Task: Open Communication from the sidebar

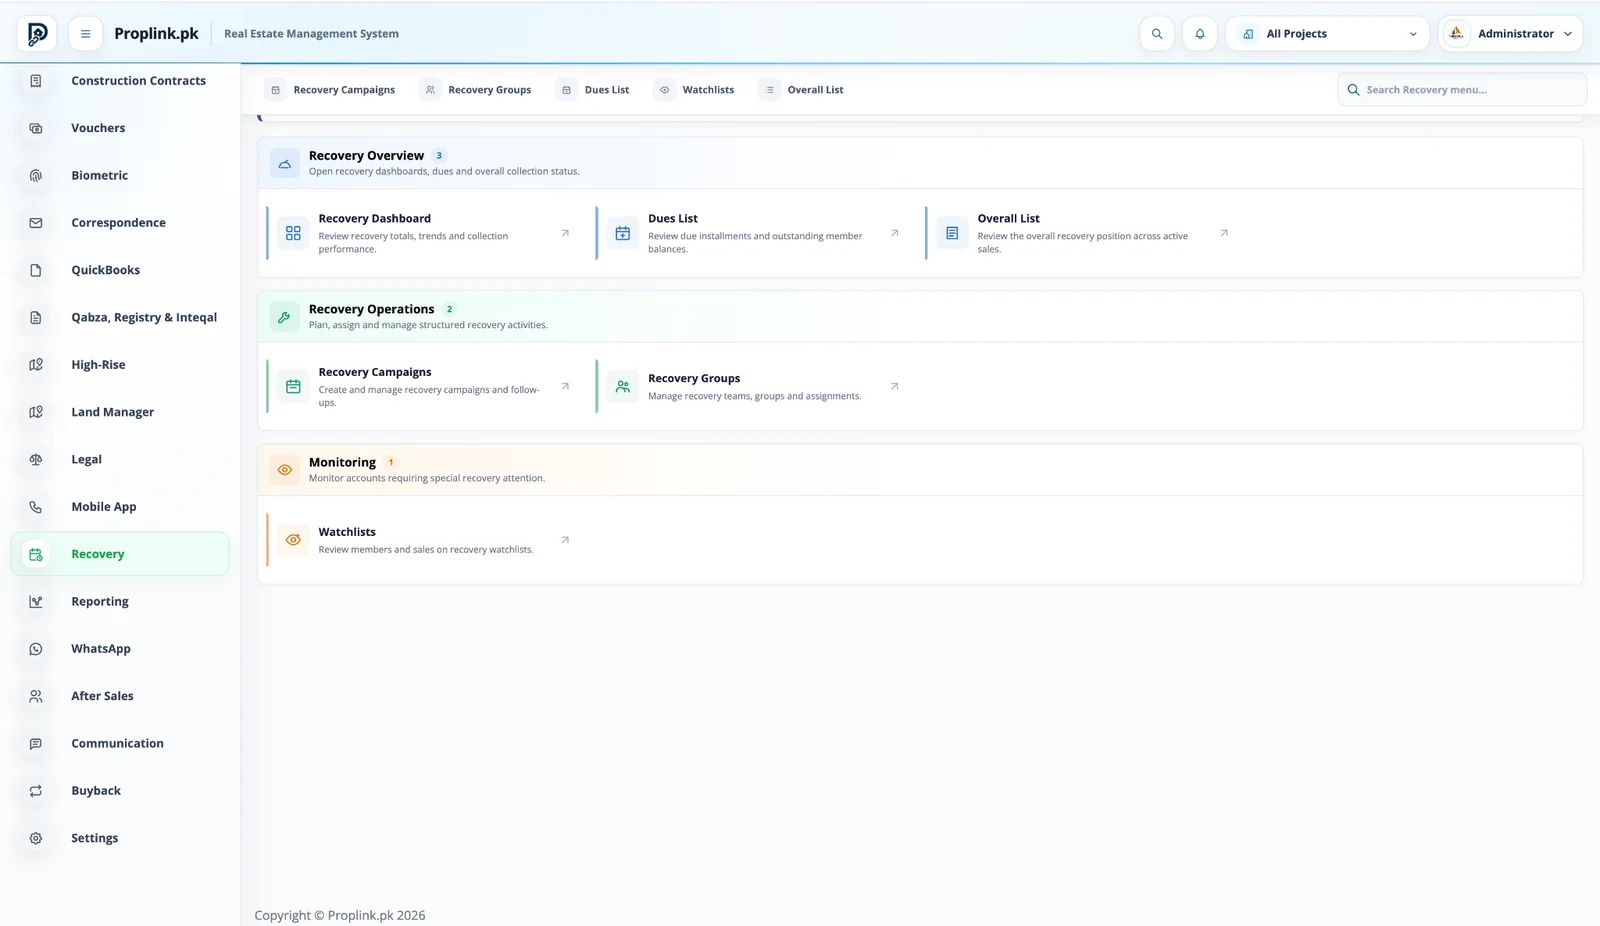Action: click(x=120, y=744)
